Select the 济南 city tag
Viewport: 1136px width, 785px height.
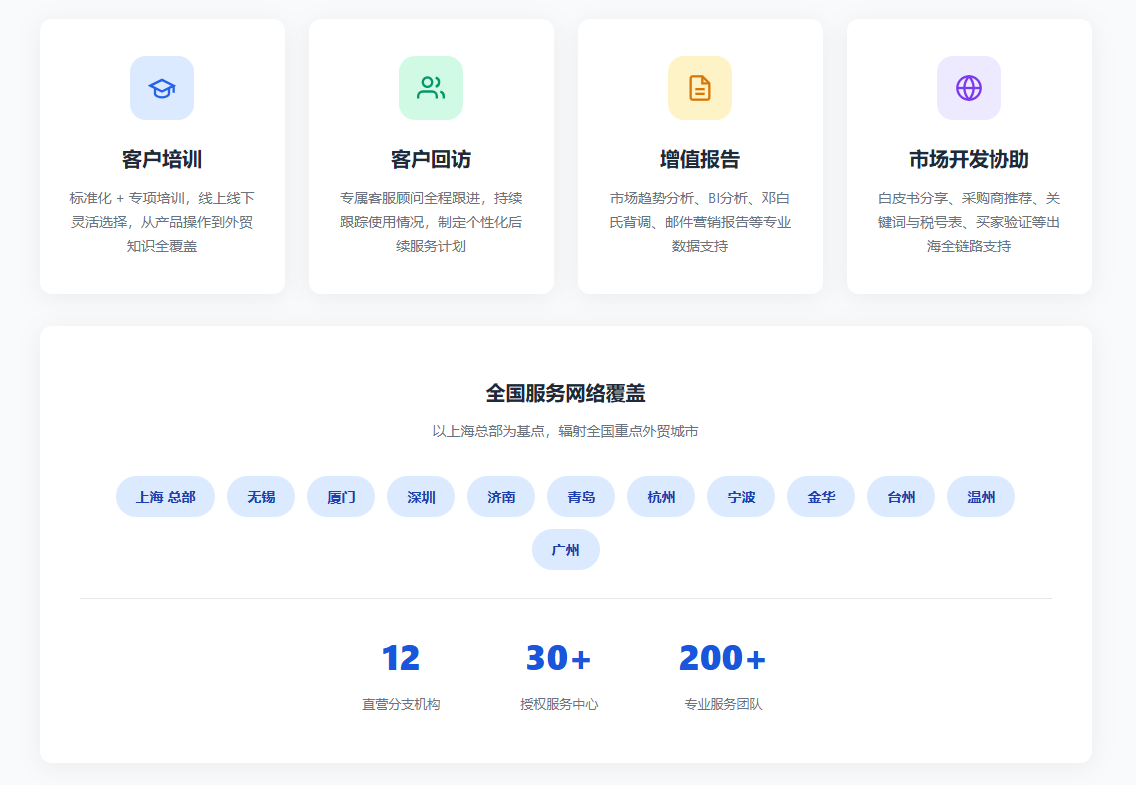click(x=501, y=497)
